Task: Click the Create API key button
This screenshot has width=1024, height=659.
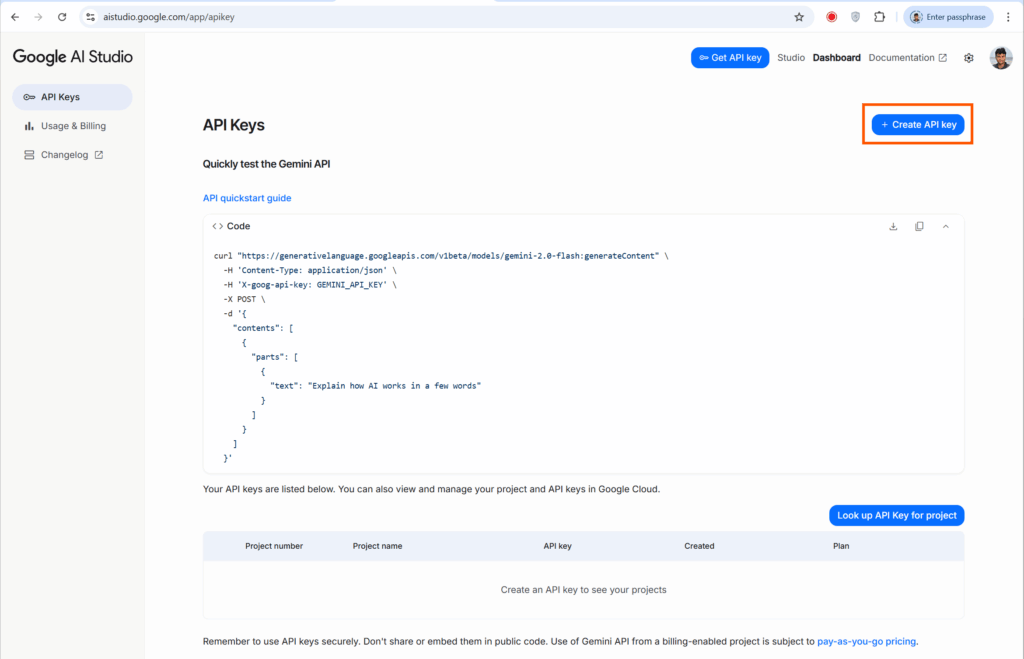Action: [918, 124]
